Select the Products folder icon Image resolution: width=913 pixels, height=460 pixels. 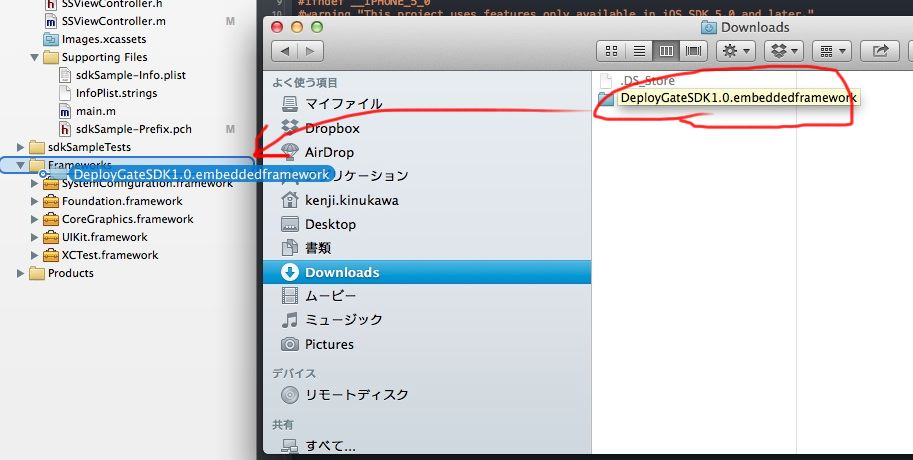37,274
